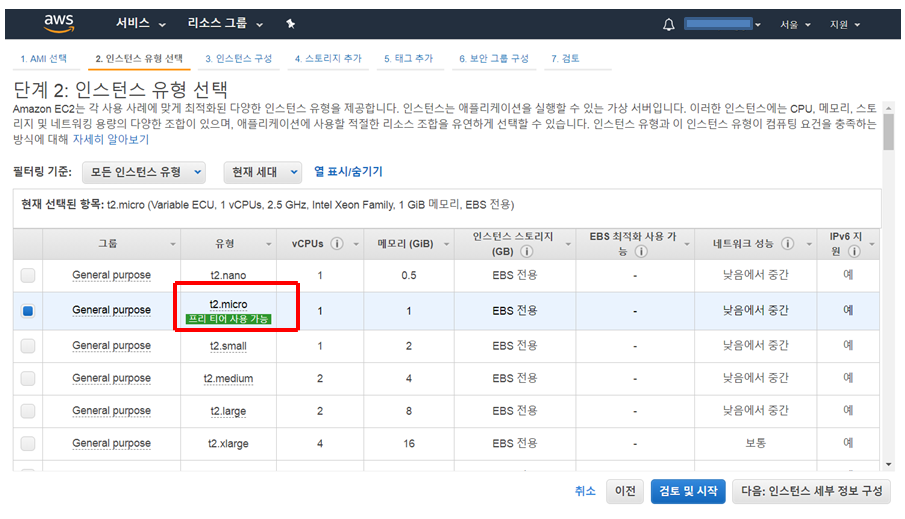
Task: Click the t2.xlarge type cell
Action: [x=228, y=443]
